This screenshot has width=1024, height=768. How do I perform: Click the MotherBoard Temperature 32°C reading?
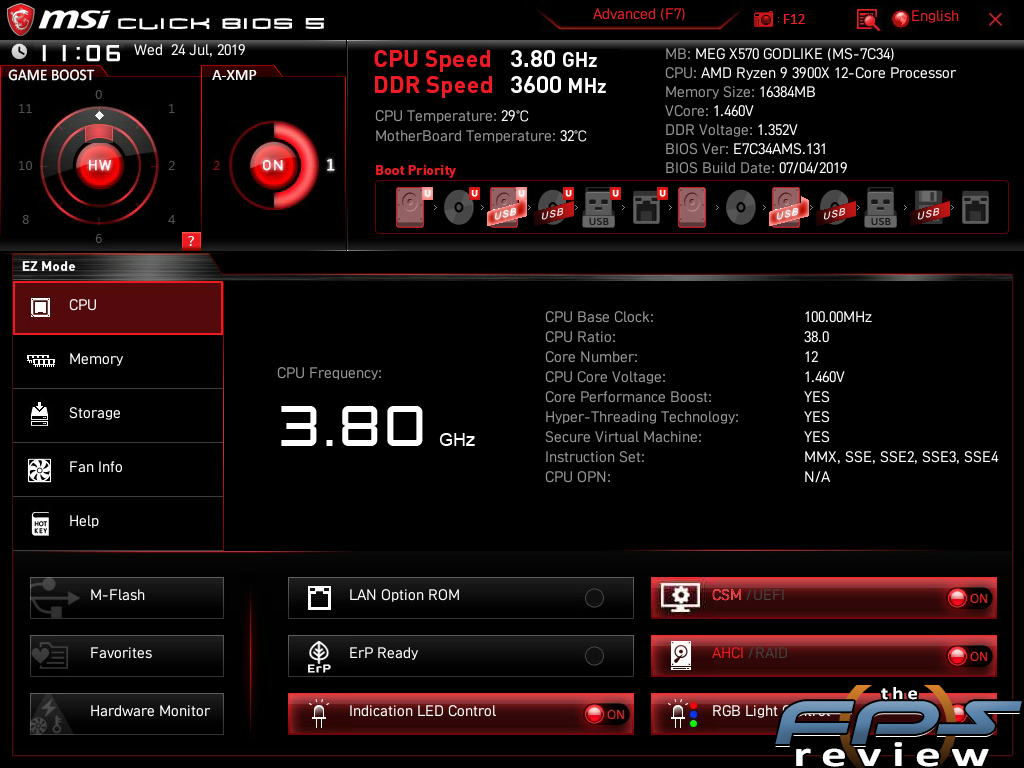pyautogui.click(x=481, y=136)
